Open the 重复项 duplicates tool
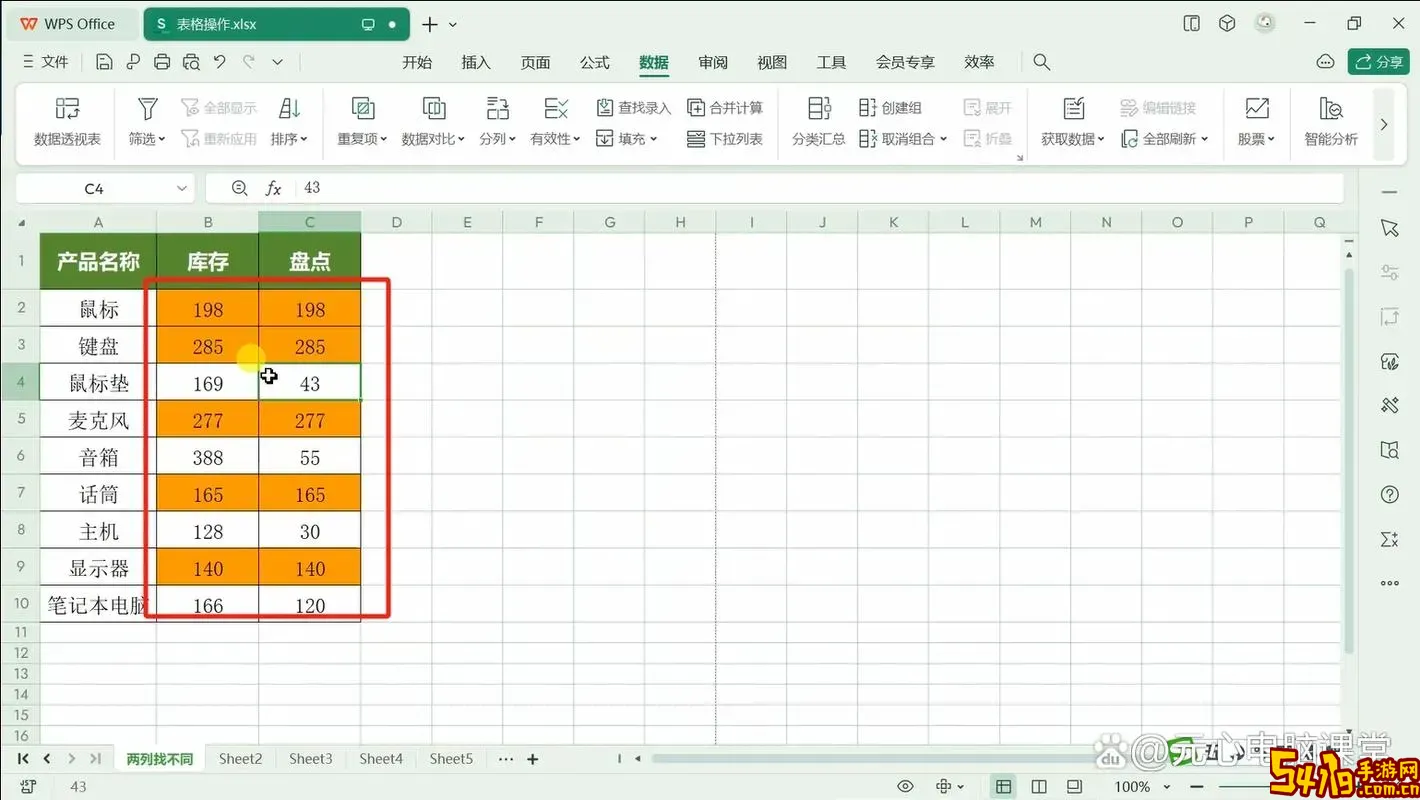This screenshot has height=800, width=1420. (x=363, y=122)
